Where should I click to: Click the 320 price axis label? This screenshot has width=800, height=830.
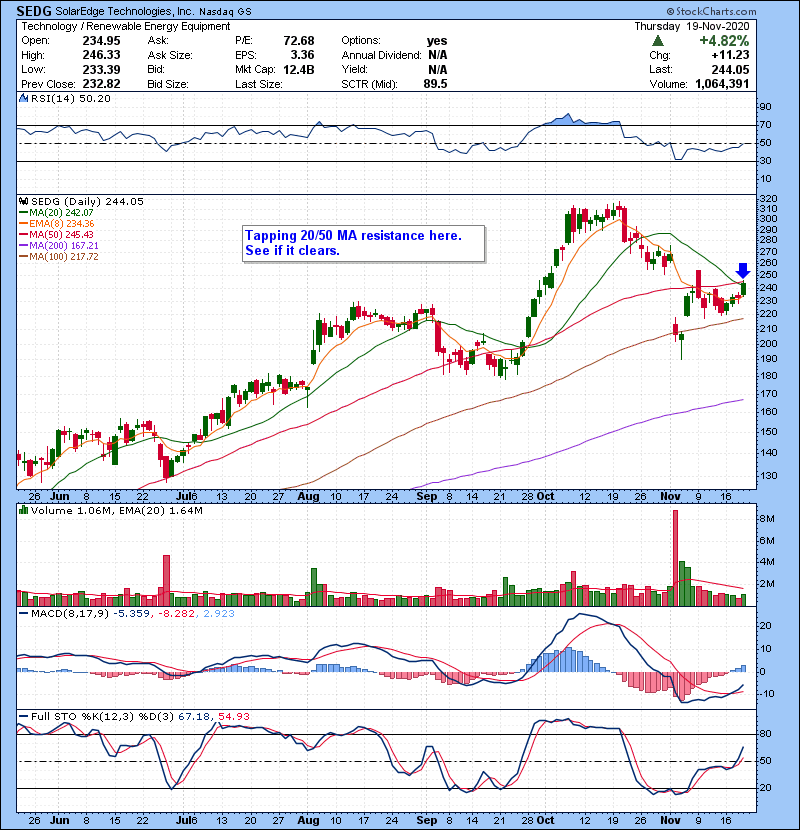(x=769, y=199)
